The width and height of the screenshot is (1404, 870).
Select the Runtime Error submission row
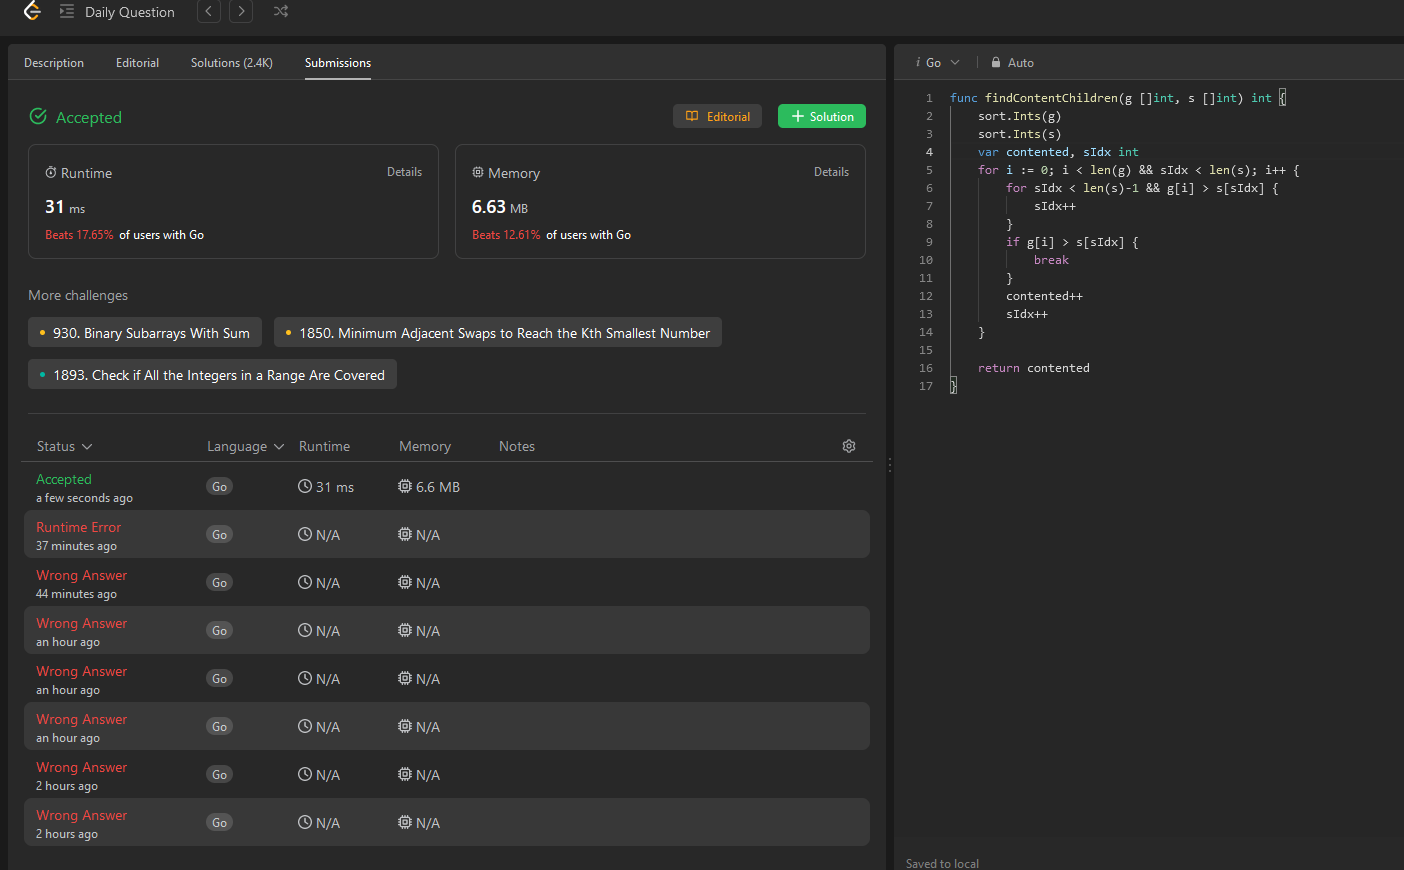point(446,534)
